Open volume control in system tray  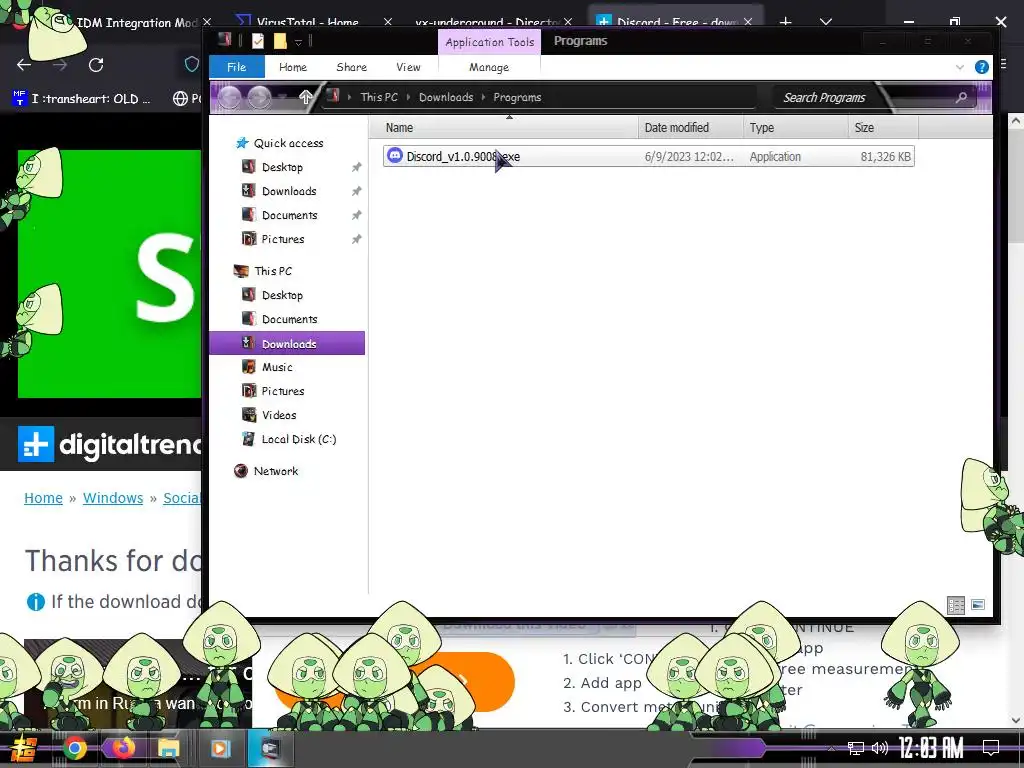click(880, 748)
